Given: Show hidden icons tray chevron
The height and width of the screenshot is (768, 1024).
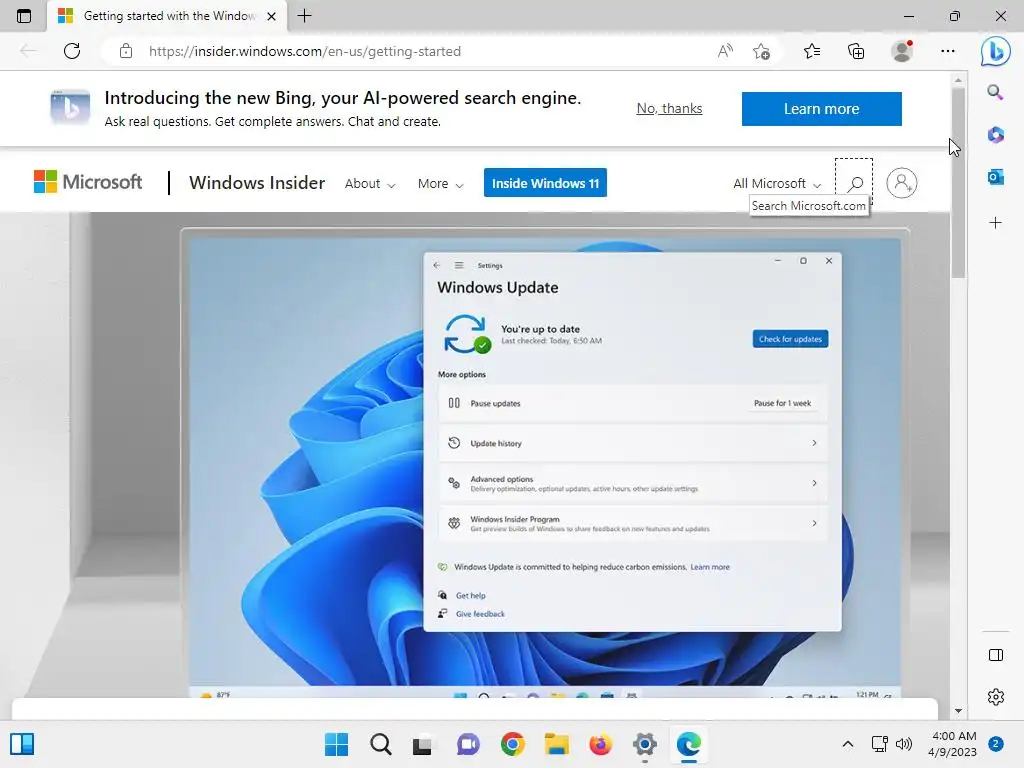Looking at the screenshot, I should pos(848,744).
